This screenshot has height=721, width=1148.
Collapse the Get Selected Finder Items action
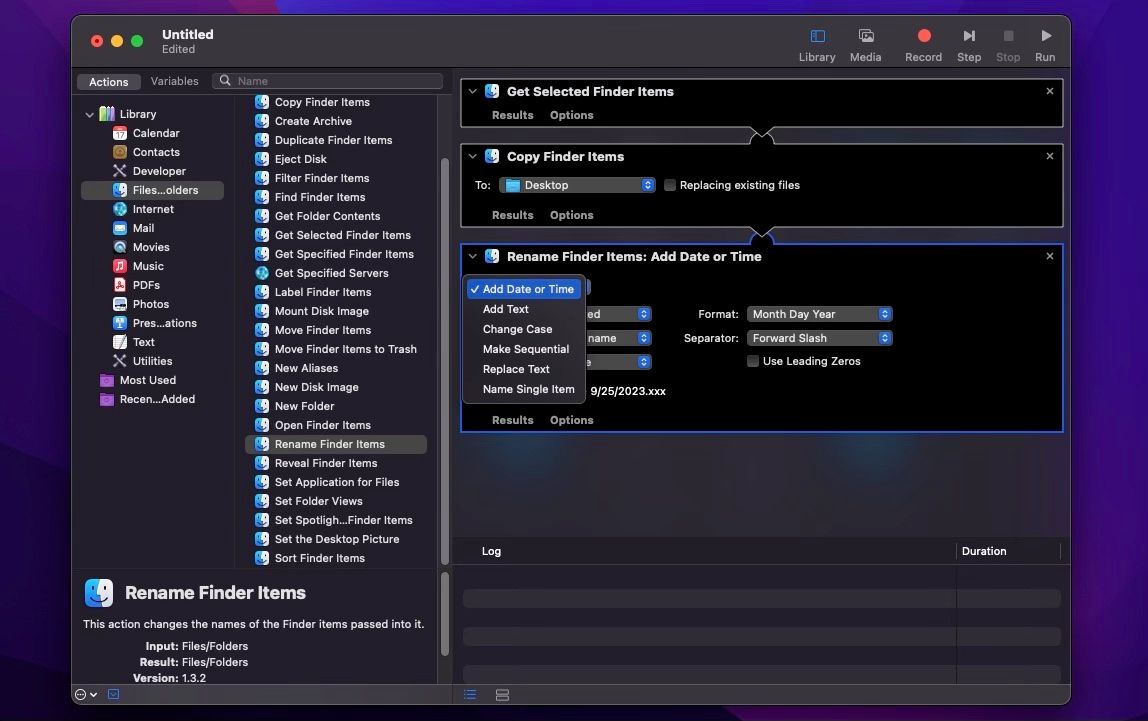point(472,91)
